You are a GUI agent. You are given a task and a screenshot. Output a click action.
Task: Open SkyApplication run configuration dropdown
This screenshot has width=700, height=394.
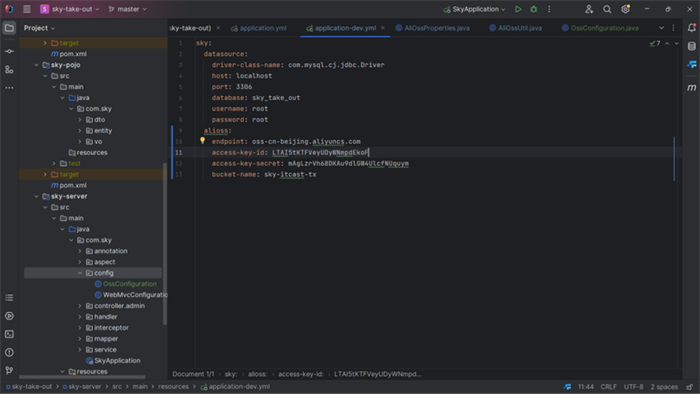click(x=474, y=9)
